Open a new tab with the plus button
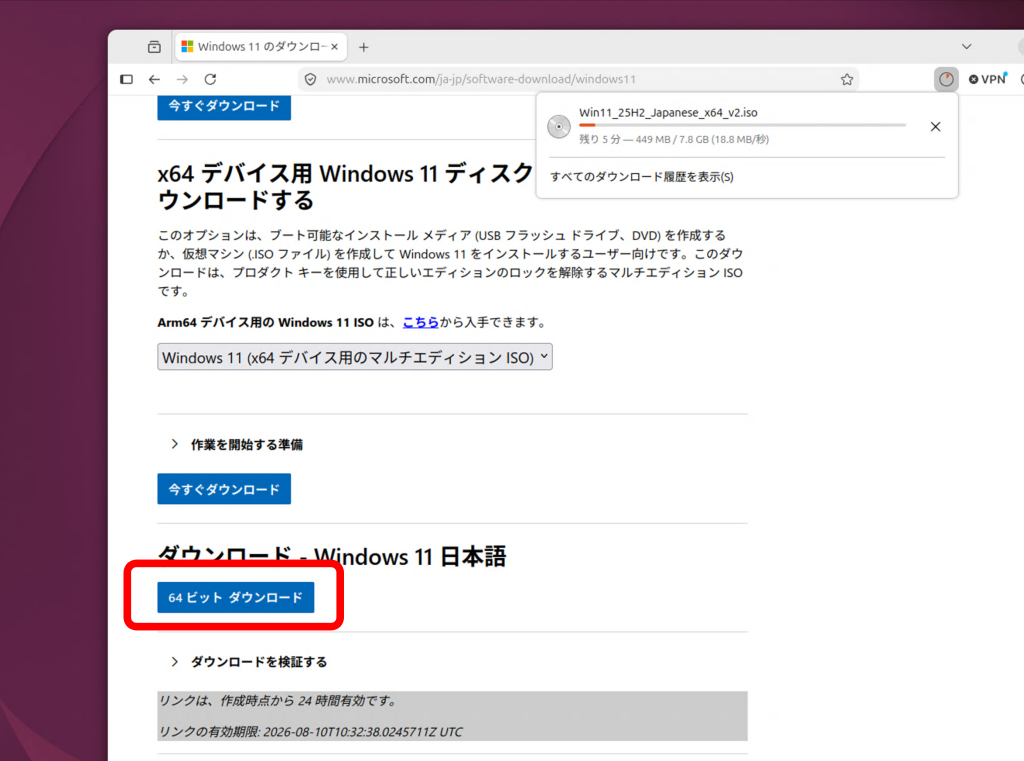Viewport: 1024px width, 761px height. tap(364, 47)
